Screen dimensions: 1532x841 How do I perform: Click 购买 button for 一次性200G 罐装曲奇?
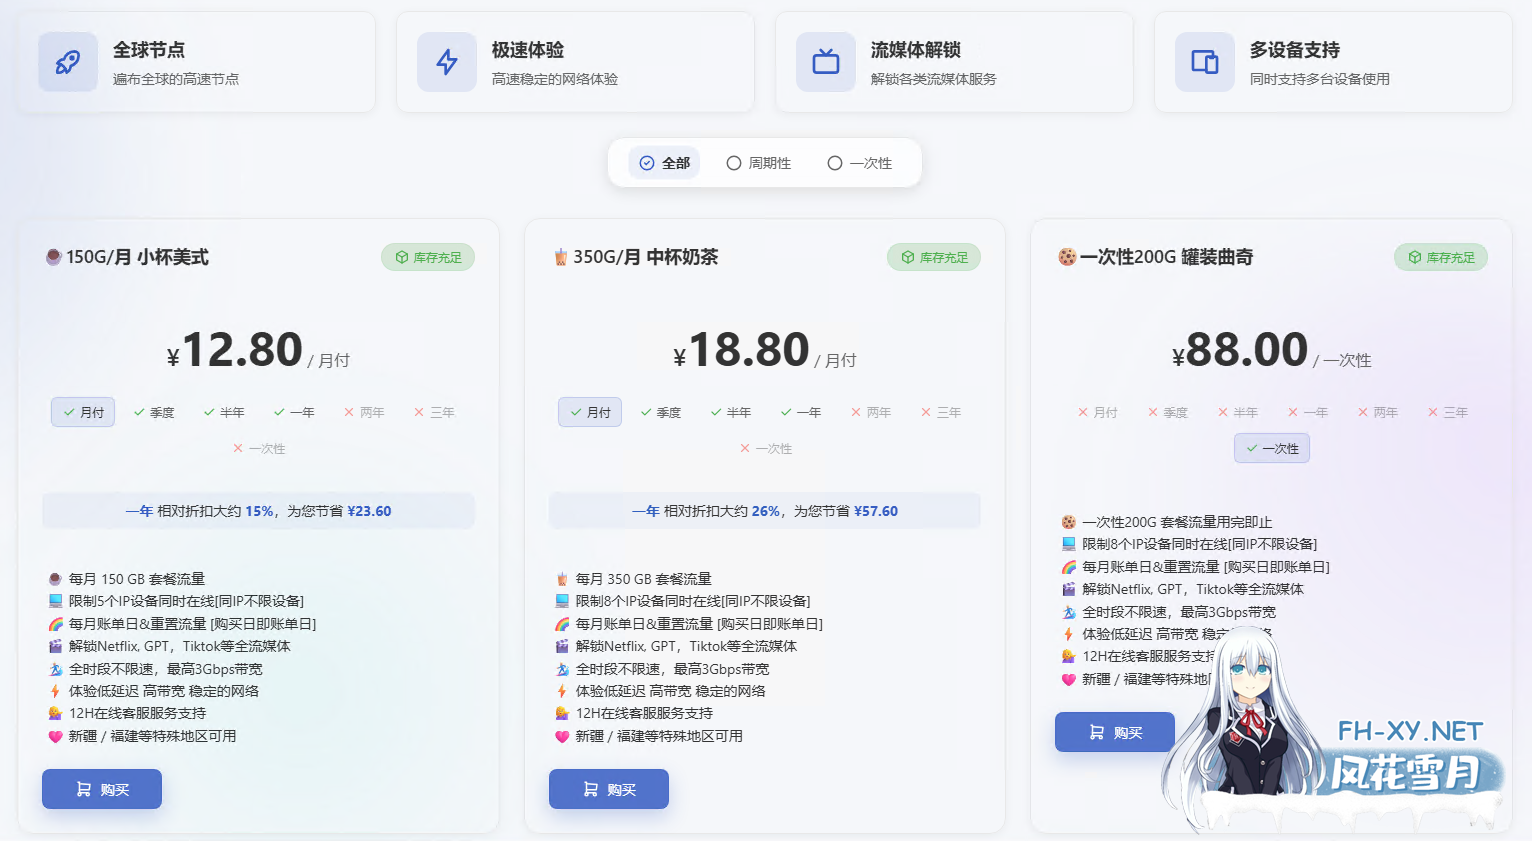click(x=1115, y=732)
